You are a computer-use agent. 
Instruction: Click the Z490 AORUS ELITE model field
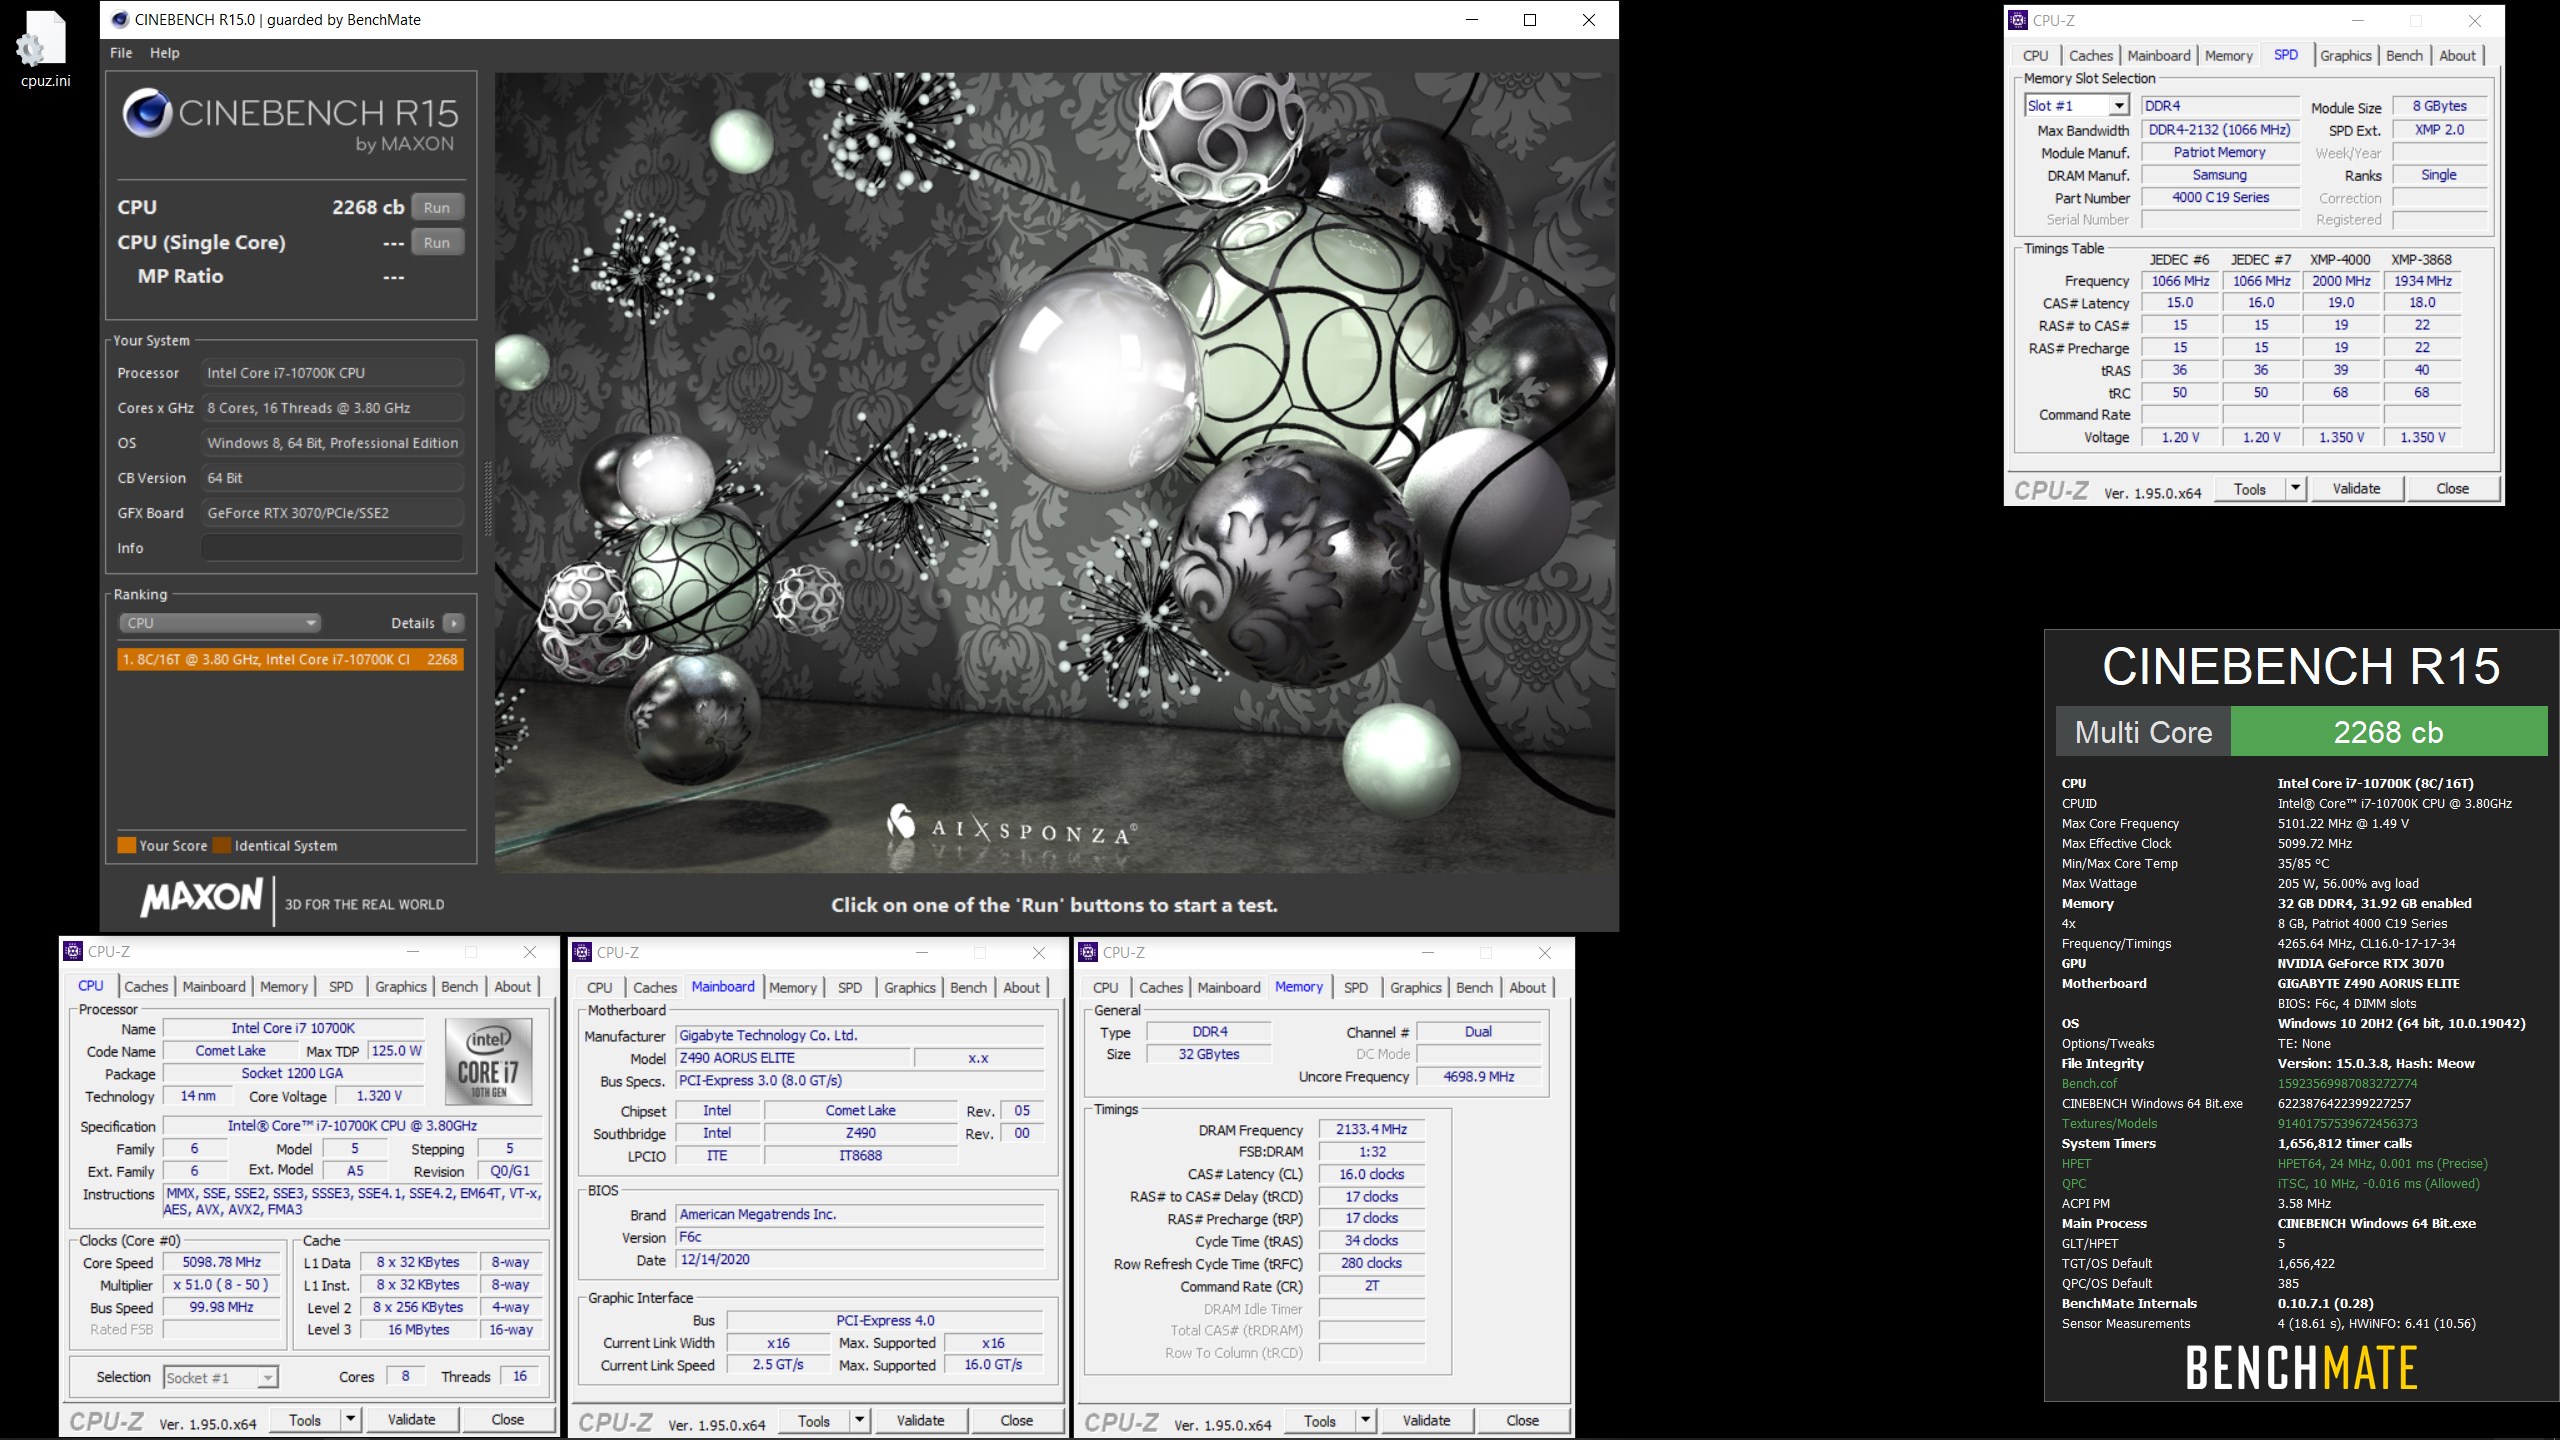coord(794,1058)
